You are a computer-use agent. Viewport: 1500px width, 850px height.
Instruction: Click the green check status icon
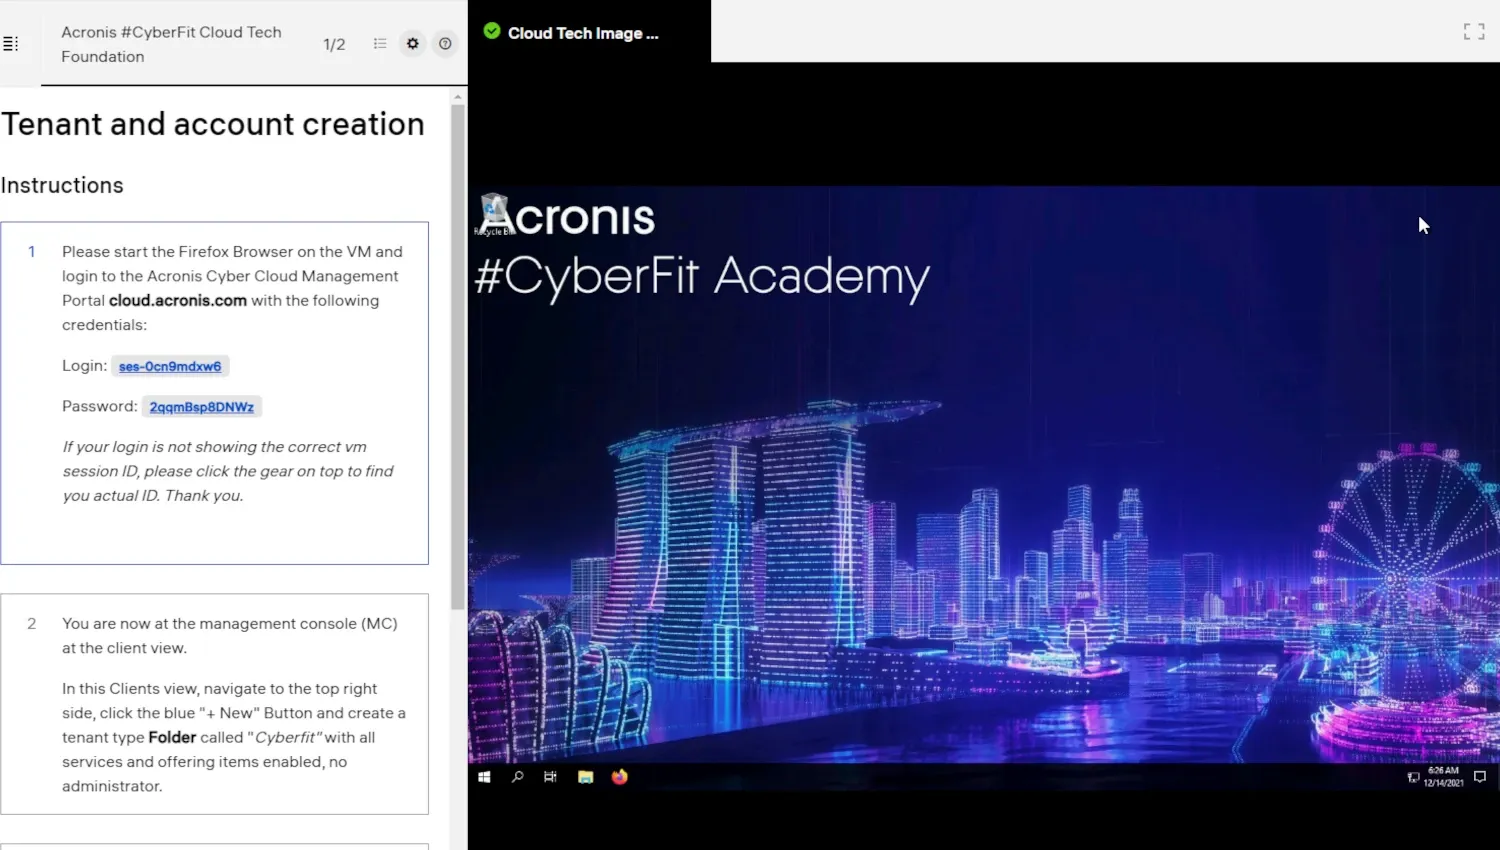tap(492, 31)
